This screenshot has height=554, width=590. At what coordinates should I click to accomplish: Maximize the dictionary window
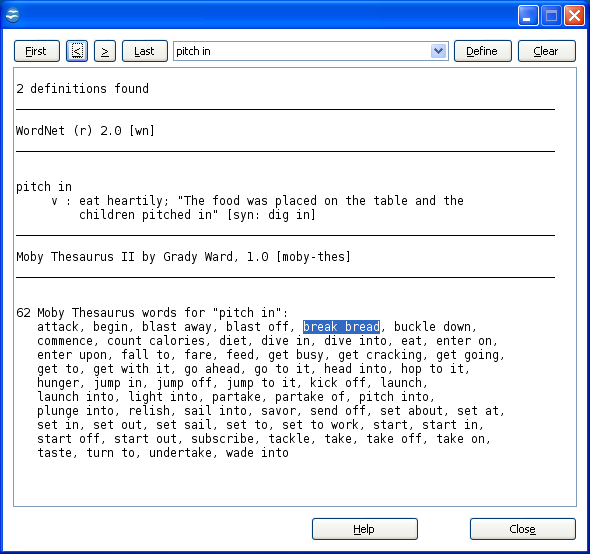[x=551, y=16]
